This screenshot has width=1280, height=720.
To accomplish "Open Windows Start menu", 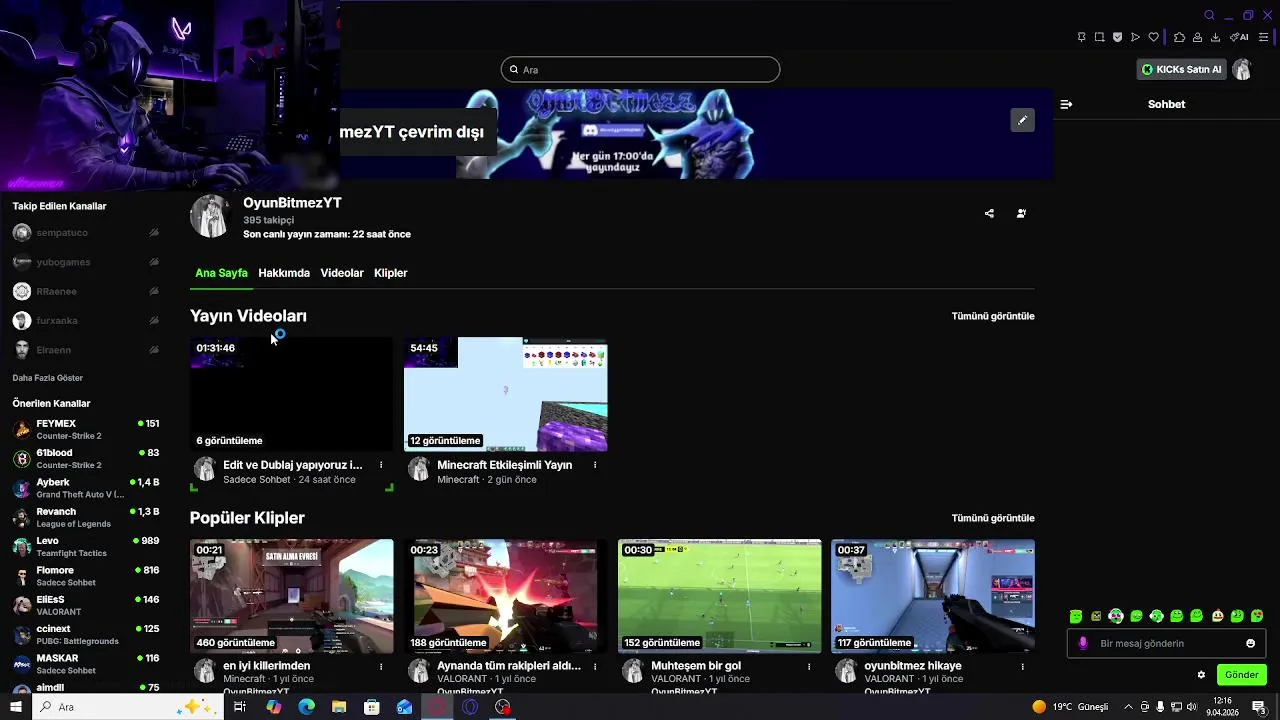I will coord(15,707).
